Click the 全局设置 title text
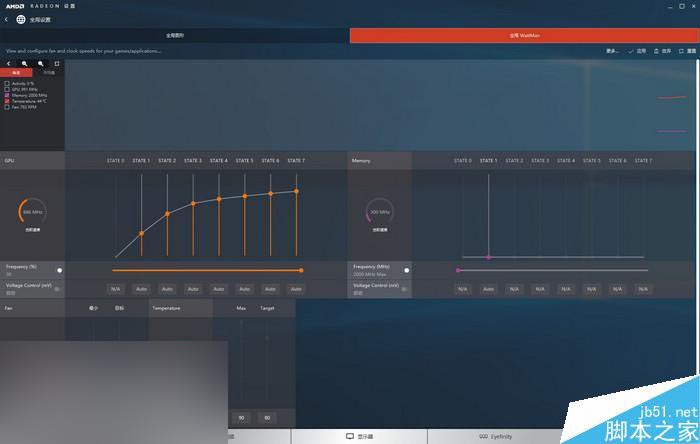Image resolution: width=700 pixels, height=444 pixels. 40,20
